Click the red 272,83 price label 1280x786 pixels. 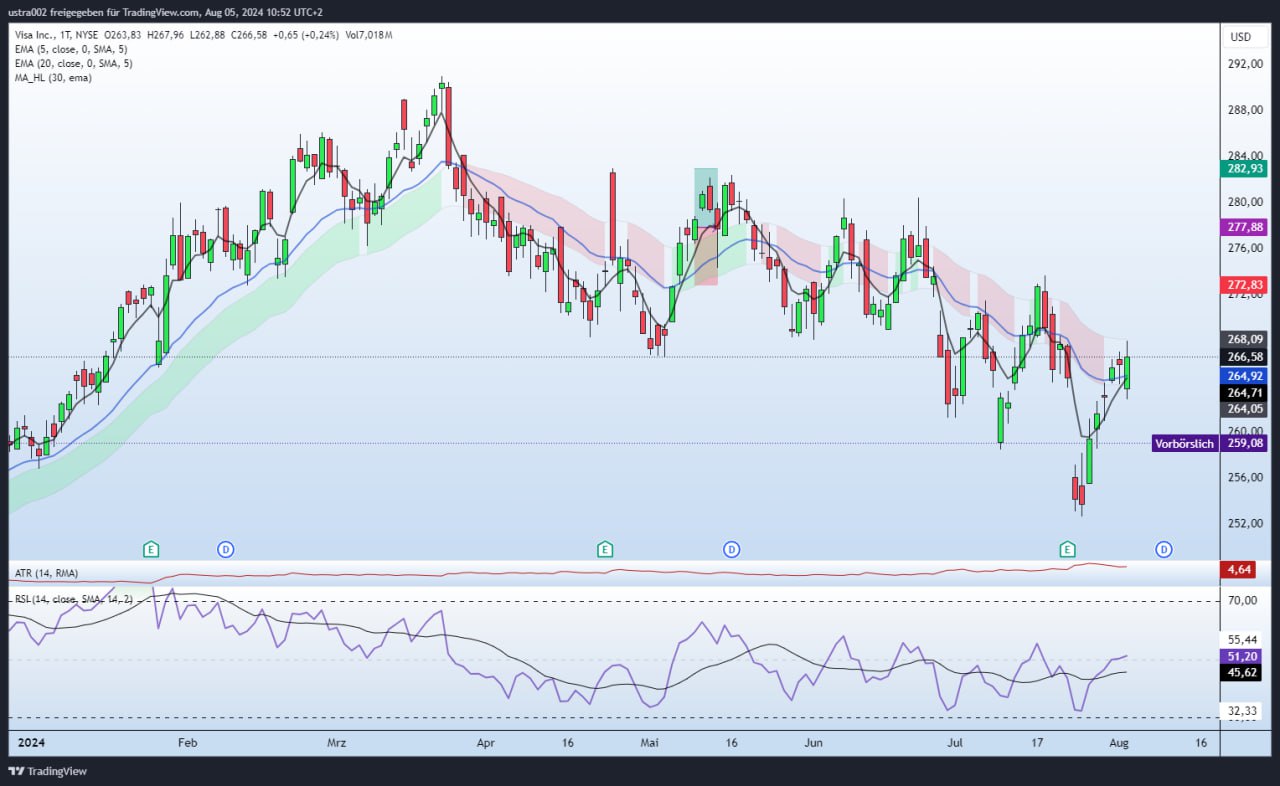click(x=1244, y=285)
